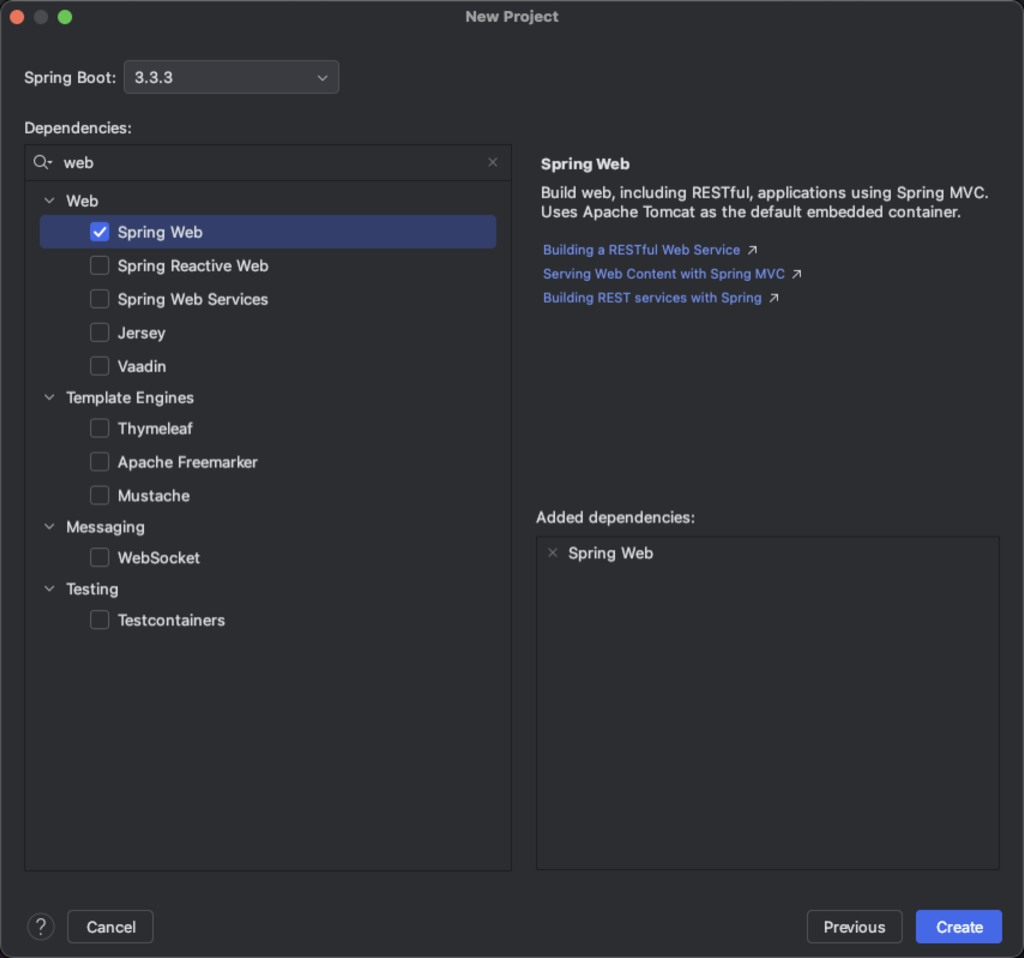
Task: Enable the Spring Reactive Web checkbox
Action: [x=100, y=266]
